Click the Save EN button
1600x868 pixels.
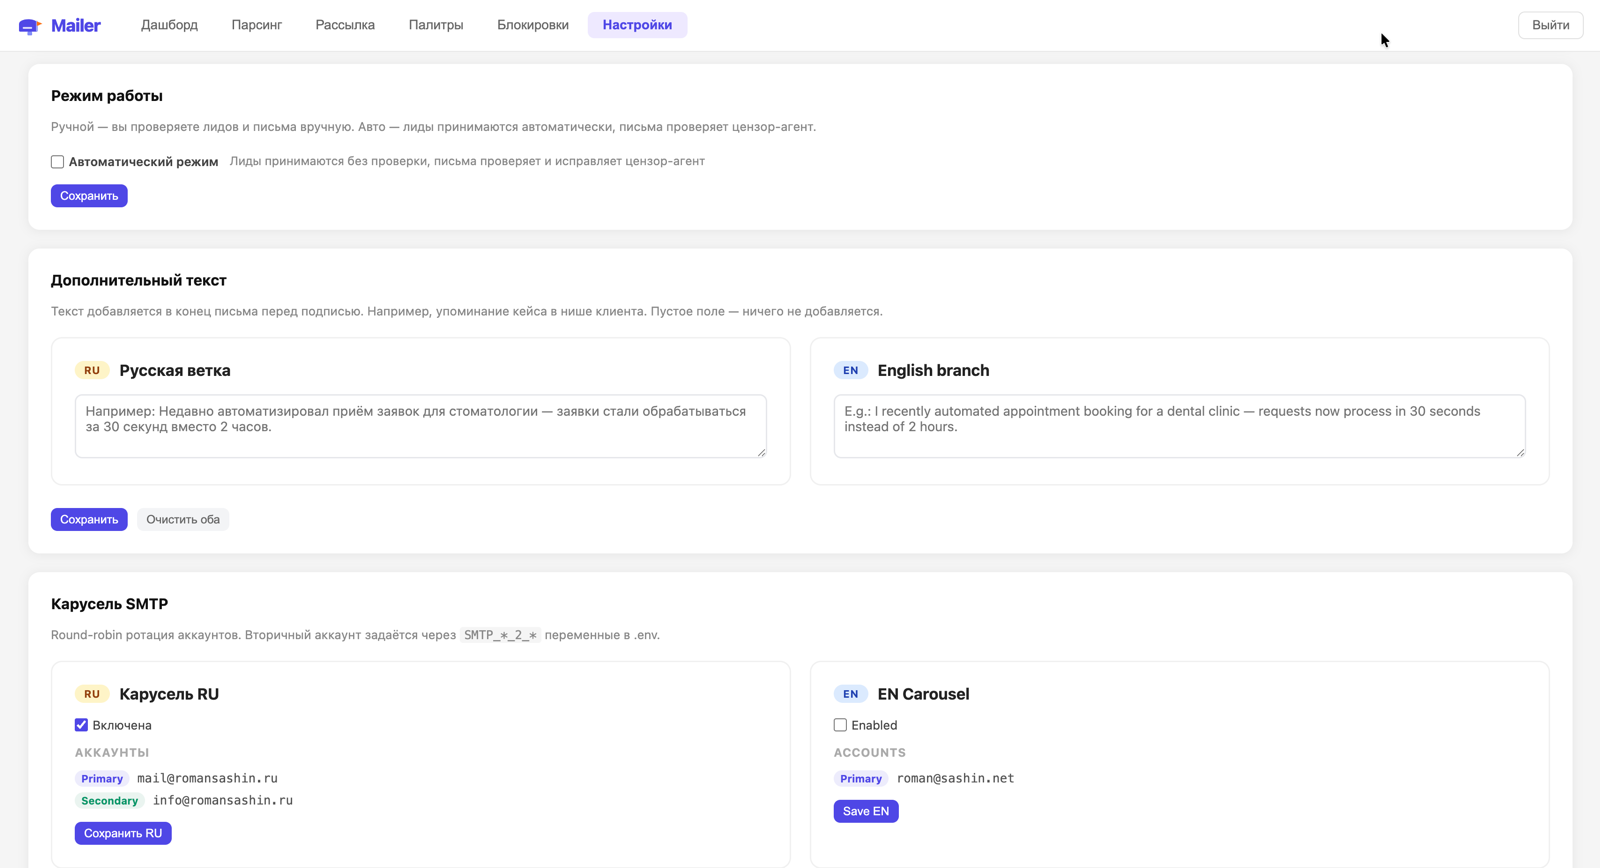pyautogui.click(x=866, y=811)
